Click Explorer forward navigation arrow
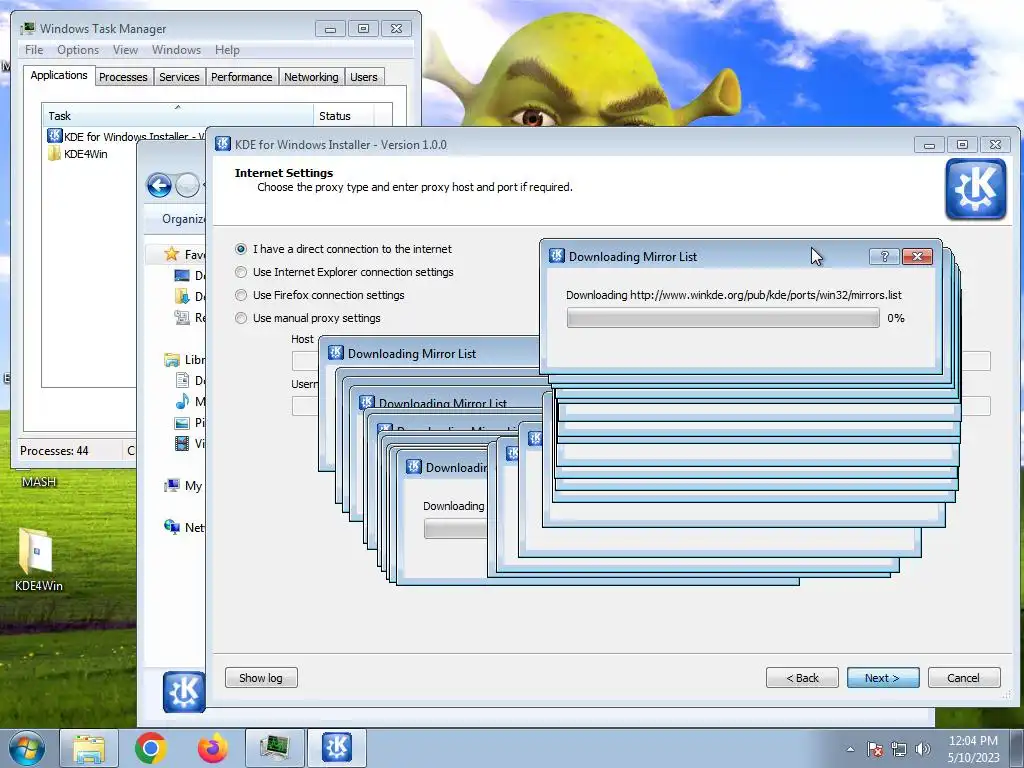This screenshot has width=1024, height=768. pyautogui.click(x=187, y=186)
